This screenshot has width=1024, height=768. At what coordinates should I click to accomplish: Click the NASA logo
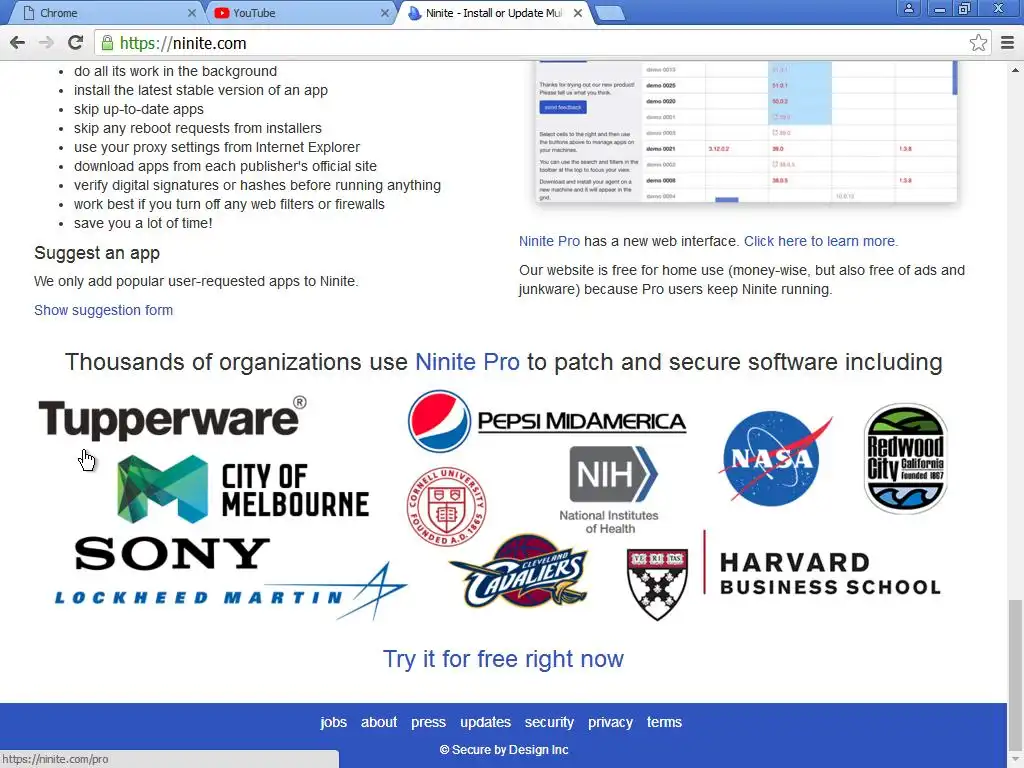pyautogui.click(x=775, y=458)
